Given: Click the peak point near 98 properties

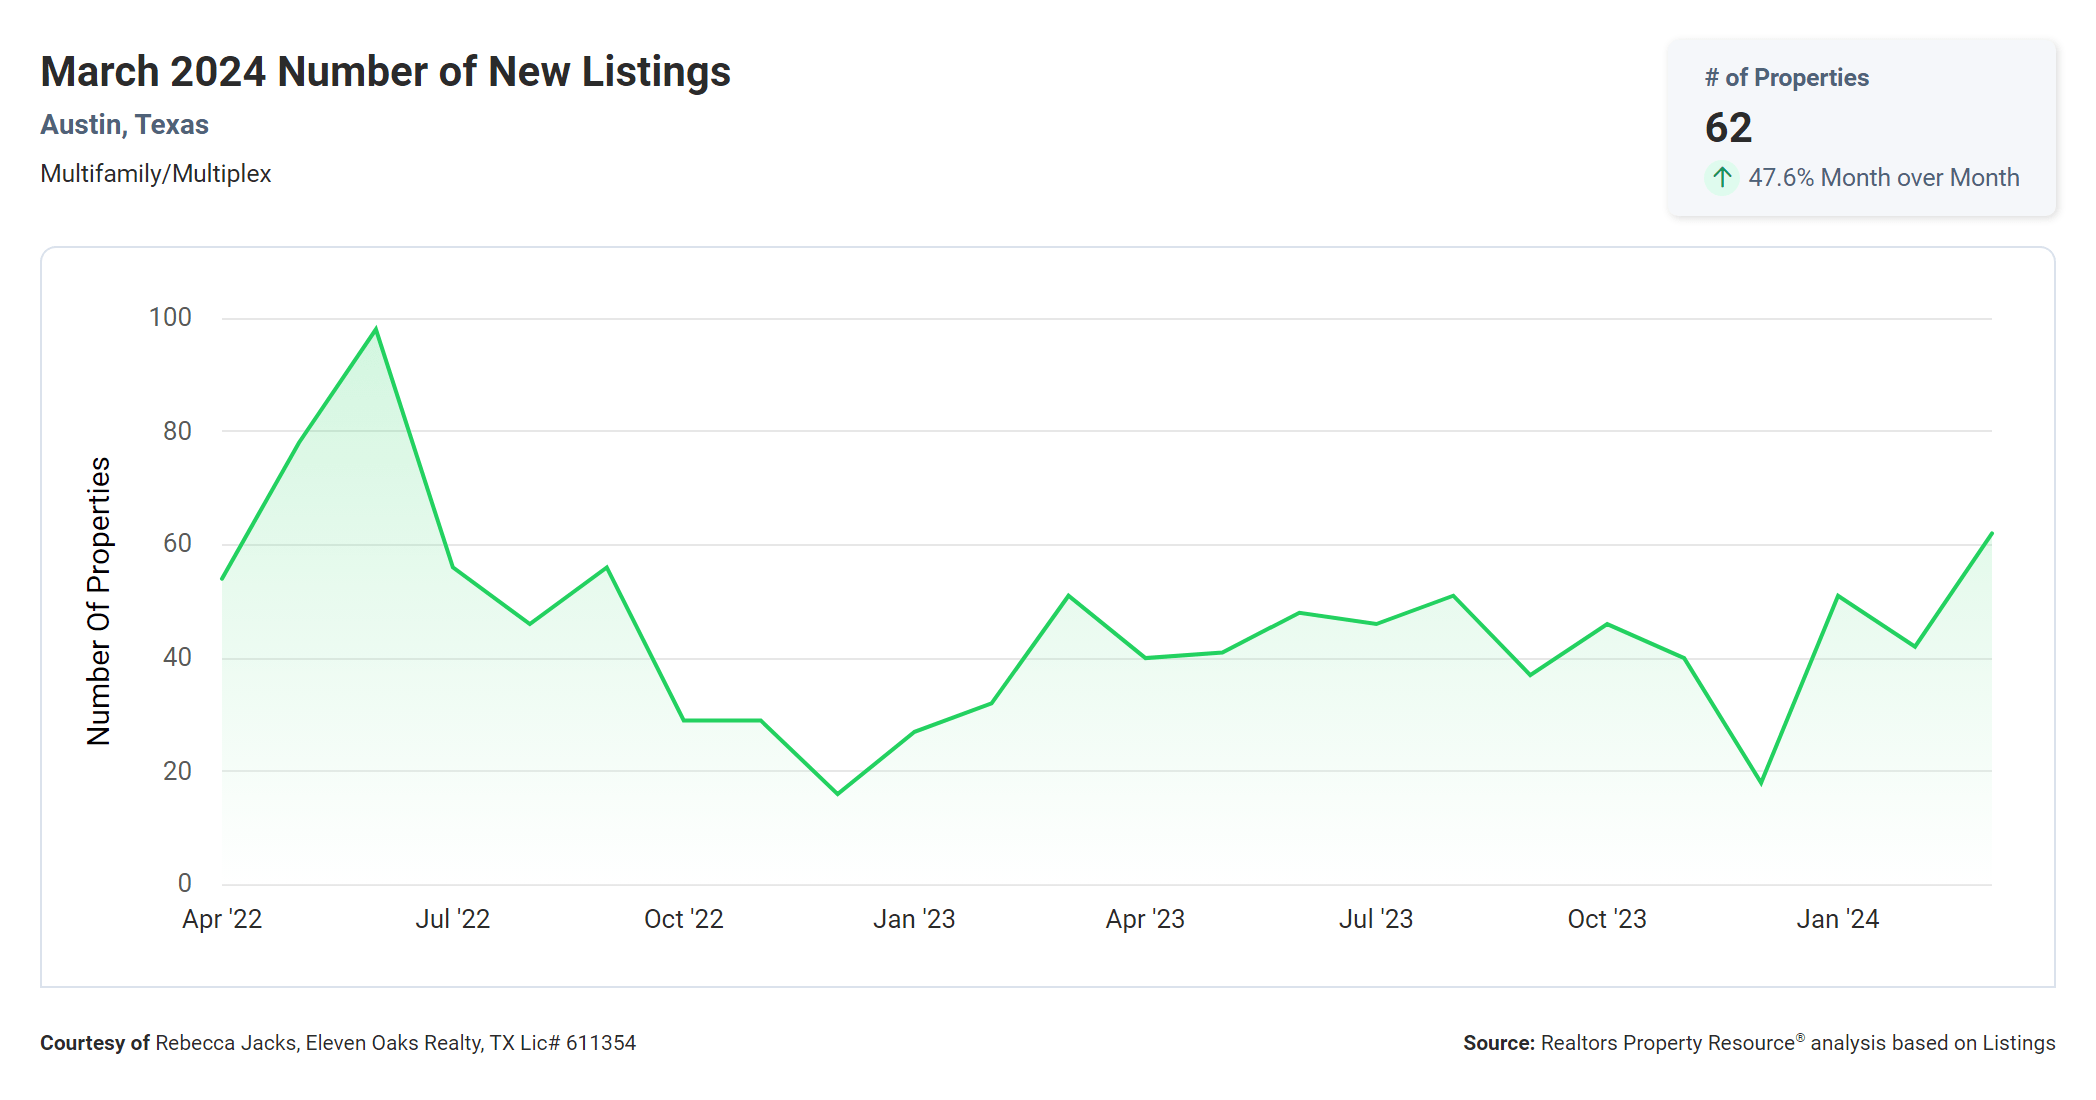Looking at the screenshot, I should [376, 329].
